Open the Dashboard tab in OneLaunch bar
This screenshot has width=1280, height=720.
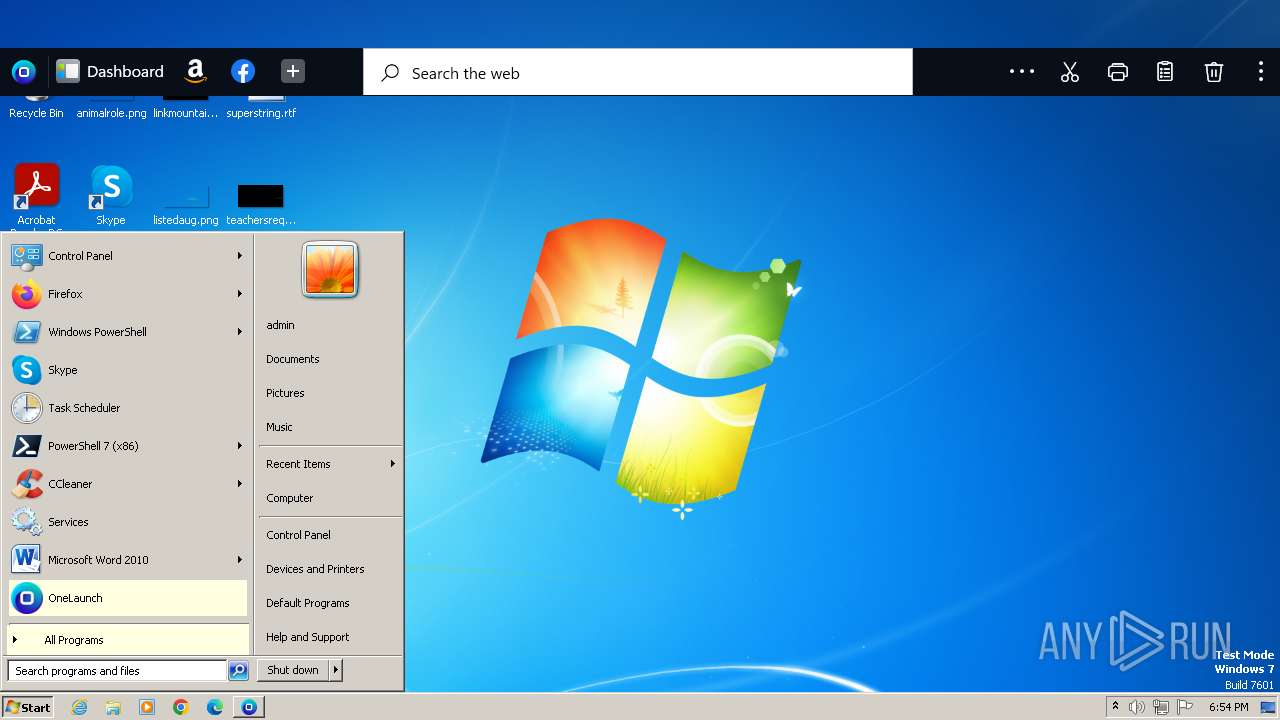(110, 72)
